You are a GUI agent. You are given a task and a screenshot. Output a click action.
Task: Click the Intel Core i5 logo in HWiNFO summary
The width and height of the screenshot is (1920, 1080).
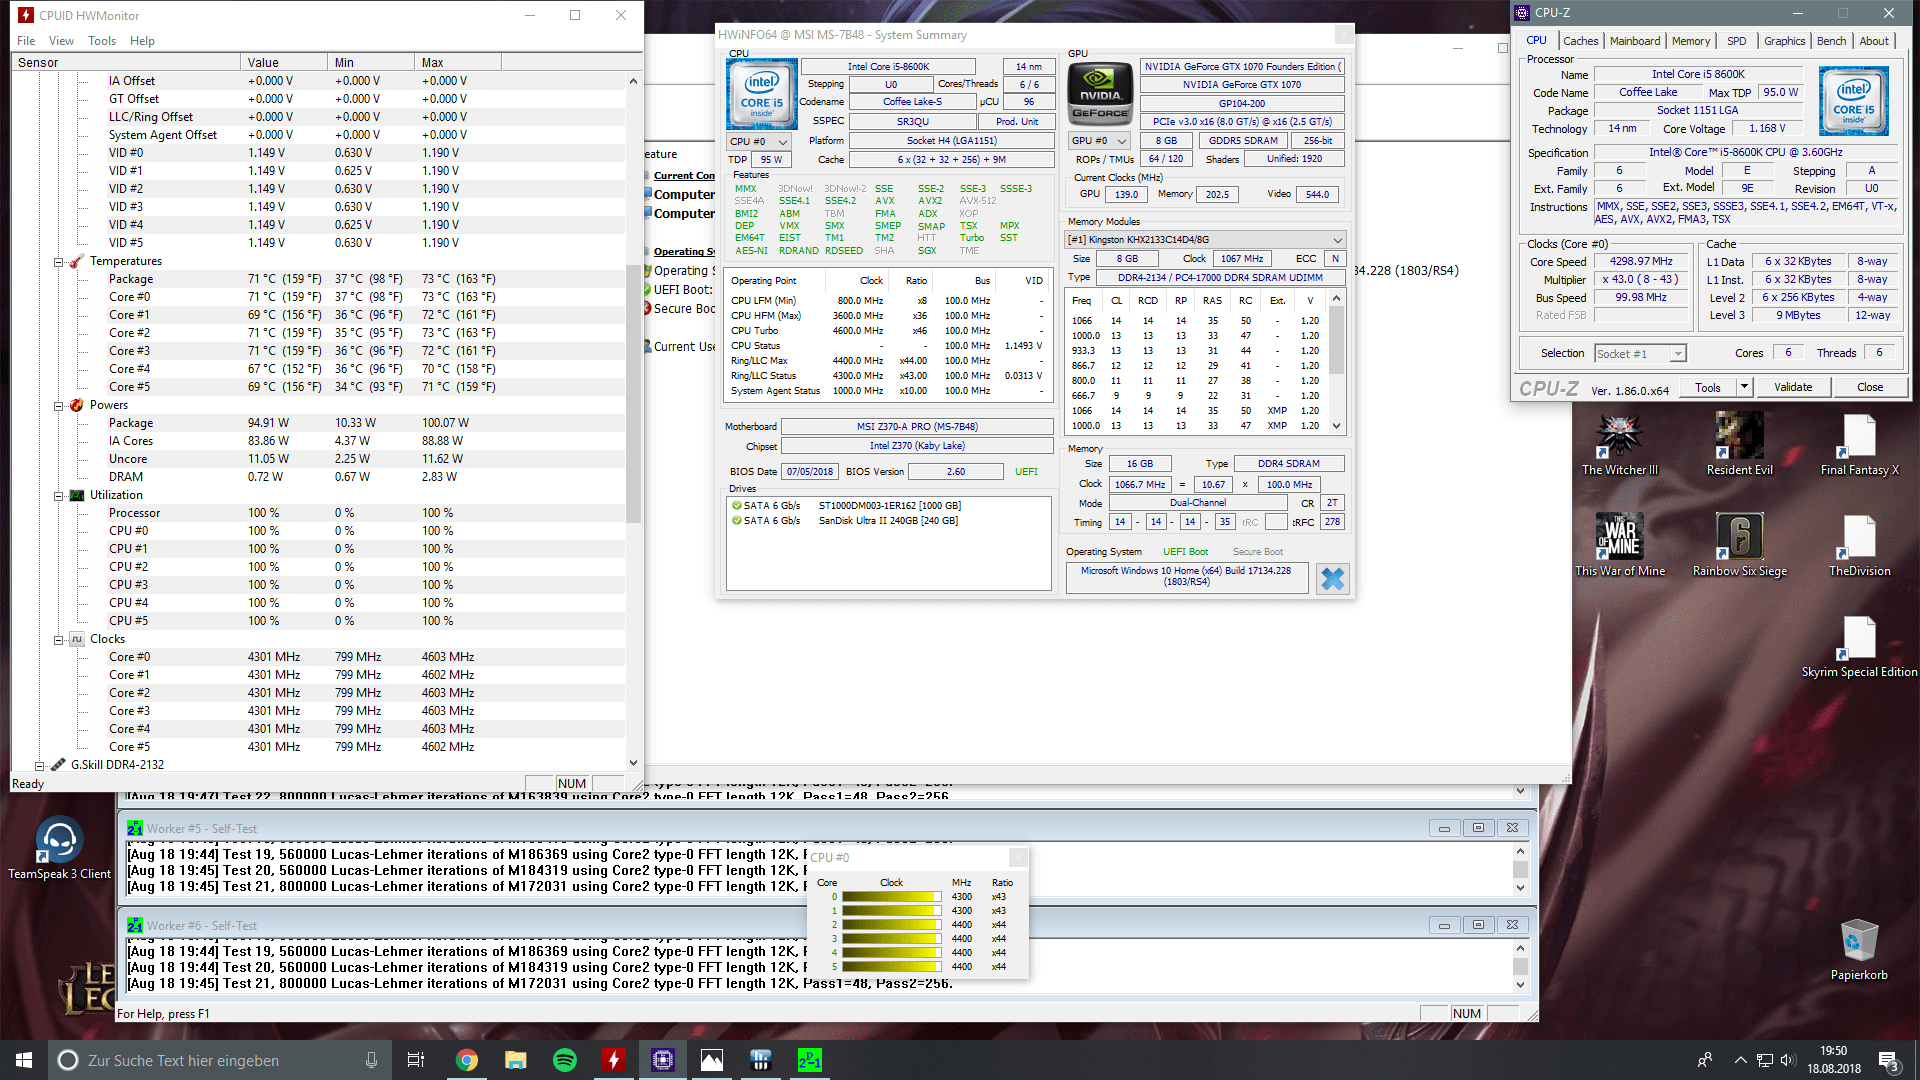pos(760,94)
